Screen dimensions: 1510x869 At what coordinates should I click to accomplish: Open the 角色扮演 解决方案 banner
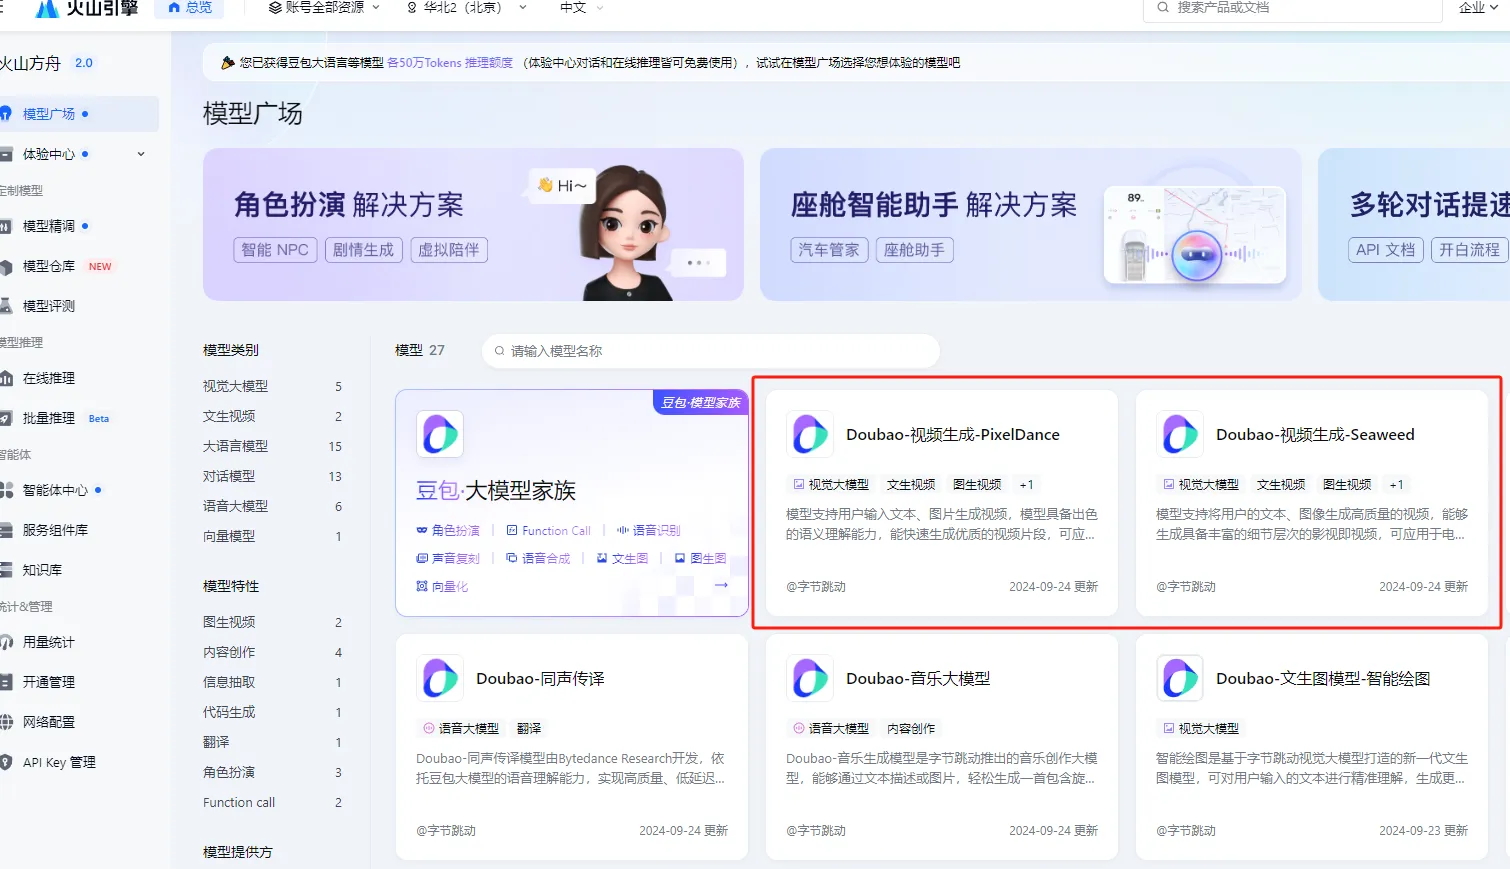pos(473,225)
